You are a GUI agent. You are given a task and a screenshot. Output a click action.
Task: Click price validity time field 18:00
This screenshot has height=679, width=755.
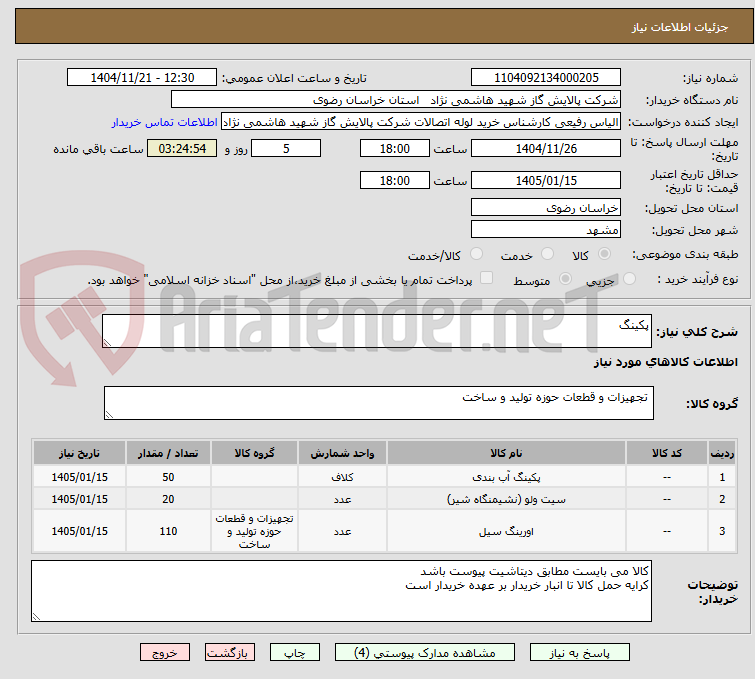coord(395,181)
